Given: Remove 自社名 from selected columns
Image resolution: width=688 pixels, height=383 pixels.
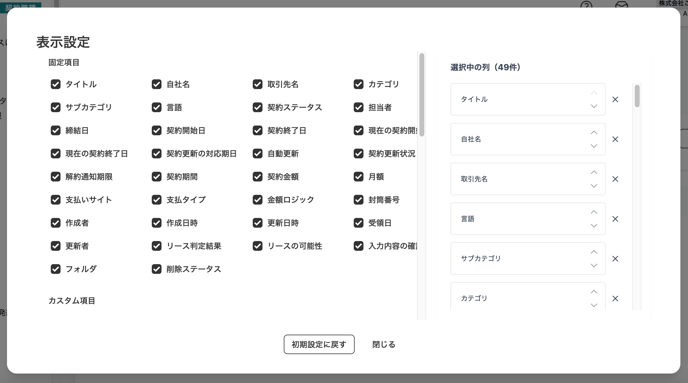Looking at the screenshot, I should (615, 140).
